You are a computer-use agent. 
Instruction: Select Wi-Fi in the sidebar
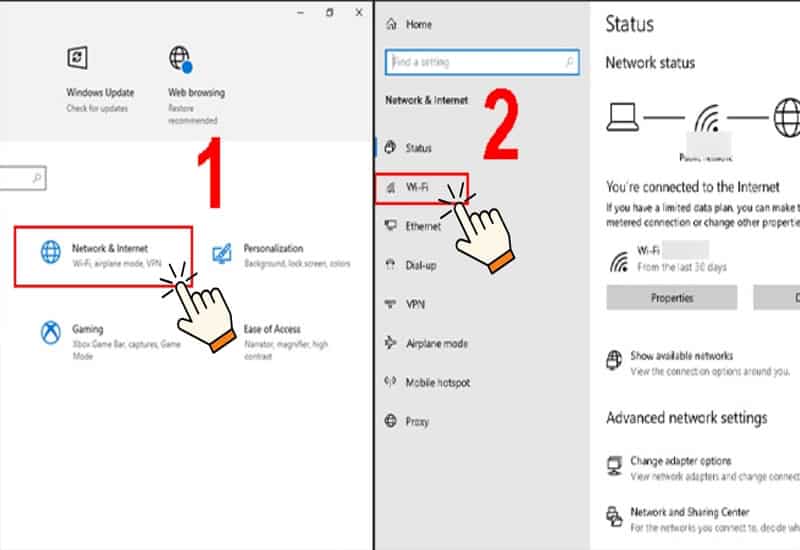(x=418, y=187)
